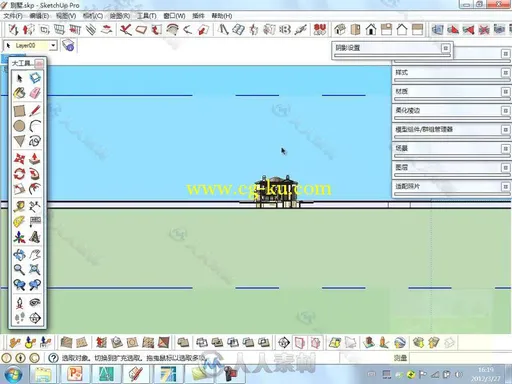Expand the 柔化边线 soften edges panel
512x384 pixels.
[506, 110]
